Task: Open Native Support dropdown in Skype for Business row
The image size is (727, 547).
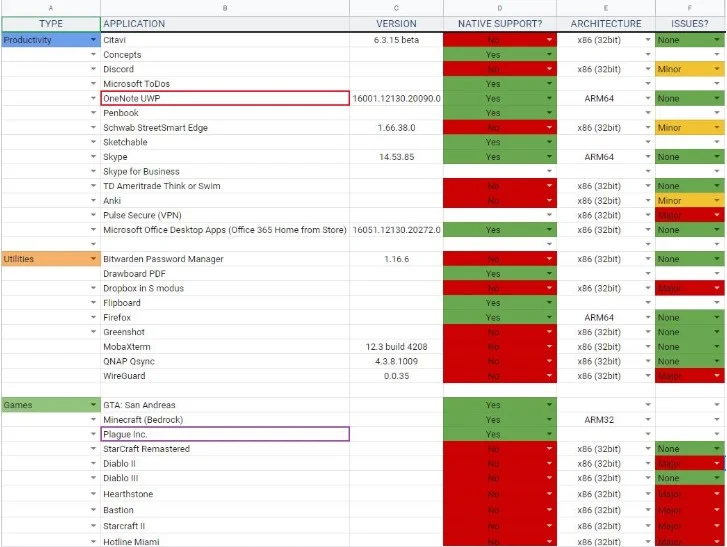Action: tap(549, 172)
